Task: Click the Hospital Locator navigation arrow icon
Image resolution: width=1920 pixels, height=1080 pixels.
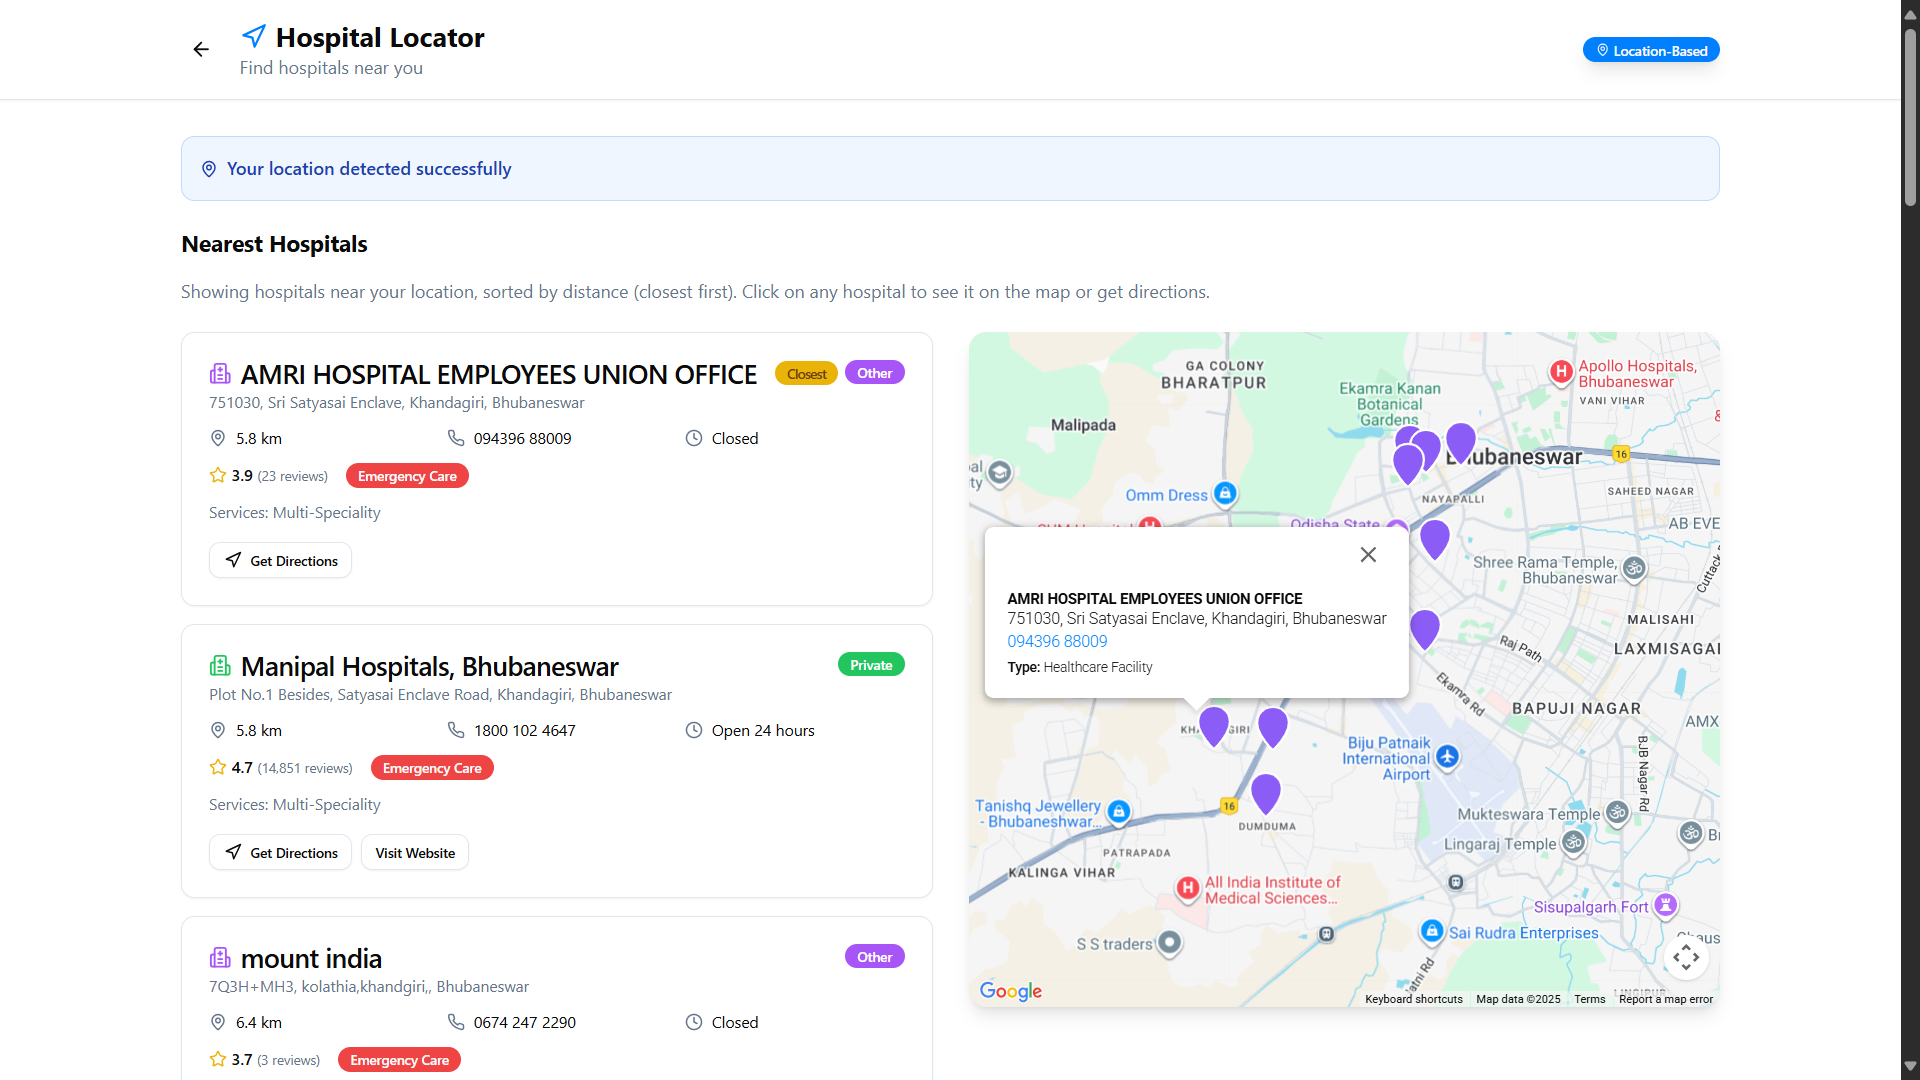Action: [254, 37]
